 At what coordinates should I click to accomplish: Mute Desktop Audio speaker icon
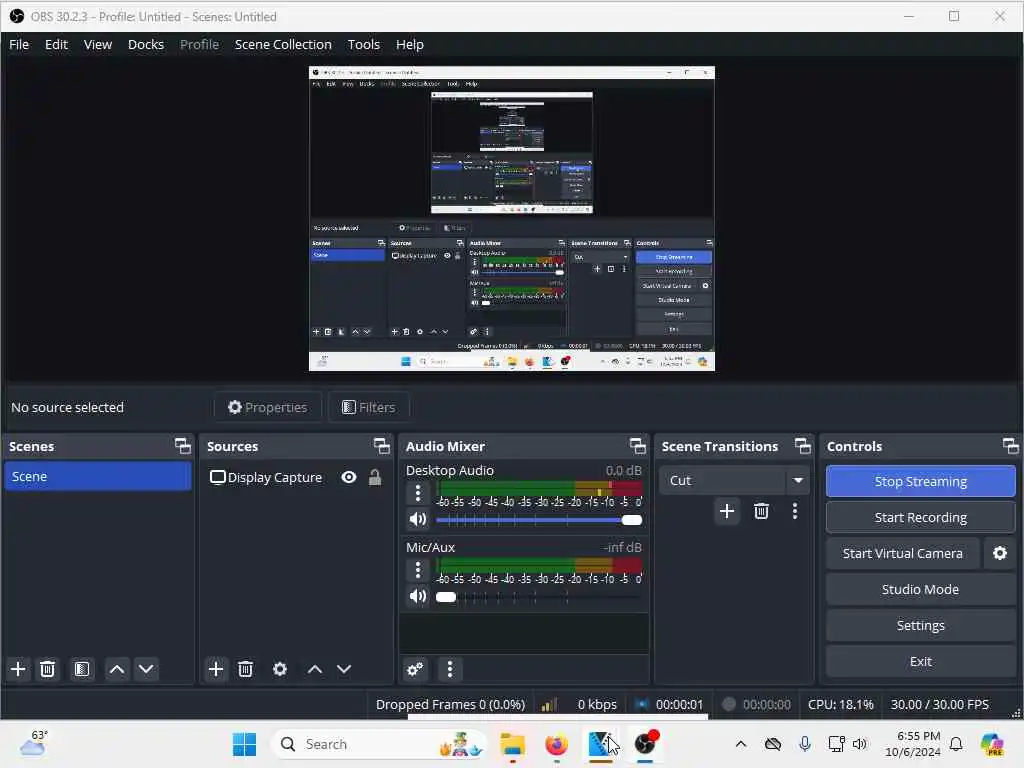(x=418, y=520)
